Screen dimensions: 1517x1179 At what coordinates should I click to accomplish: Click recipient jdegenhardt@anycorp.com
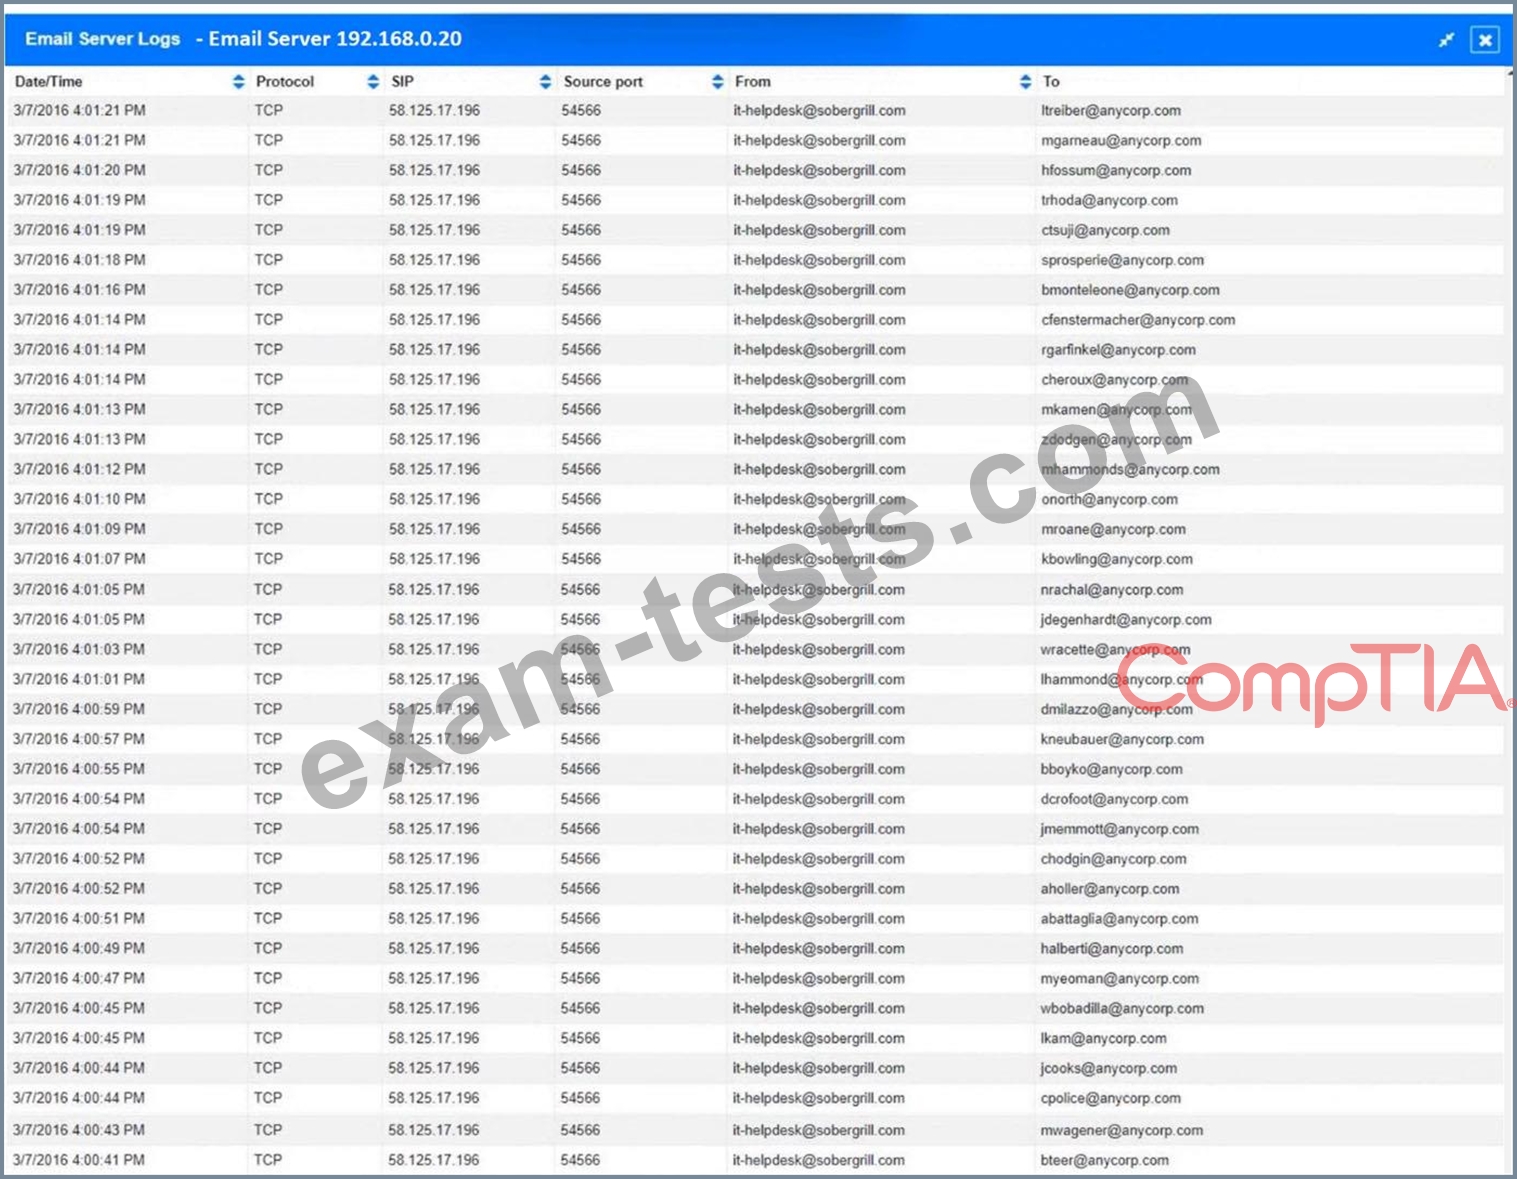(x=1125, y=620)
